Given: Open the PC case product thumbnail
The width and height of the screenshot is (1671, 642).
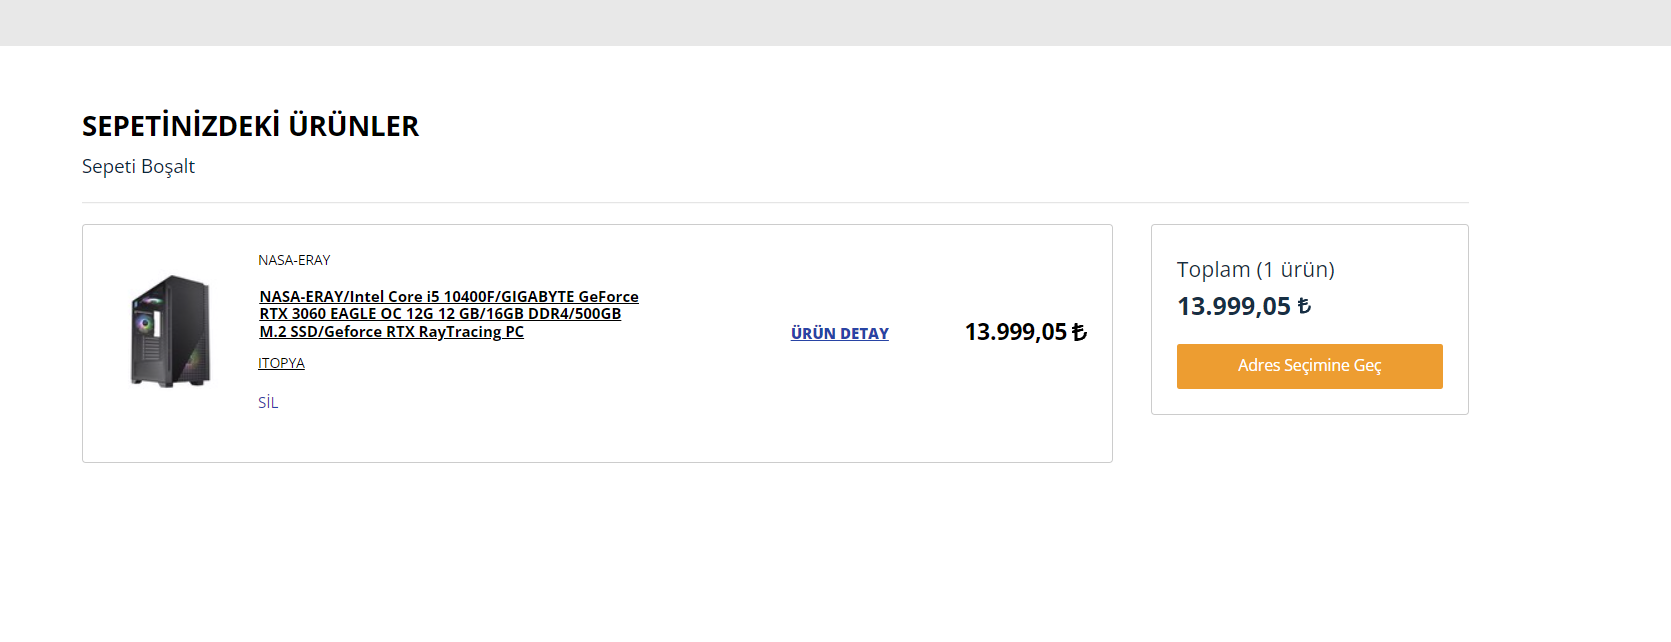Looking at the screenshot, I should (171, 331).
